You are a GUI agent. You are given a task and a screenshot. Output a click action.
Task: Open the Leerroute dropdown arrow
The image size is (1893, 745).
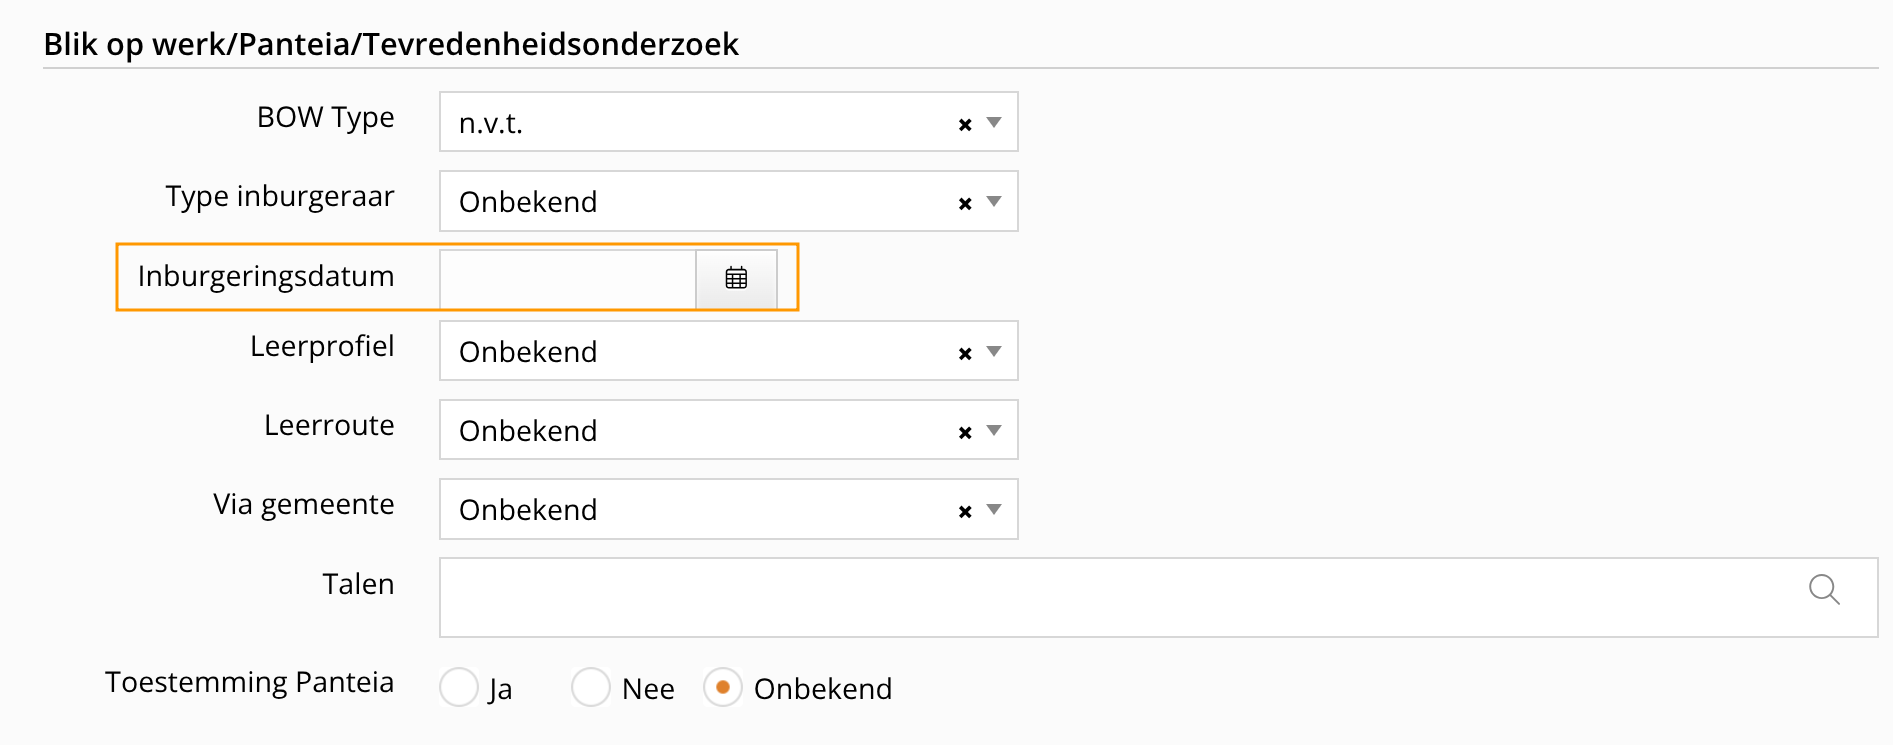pyautogui.click(x=994, y=430)
